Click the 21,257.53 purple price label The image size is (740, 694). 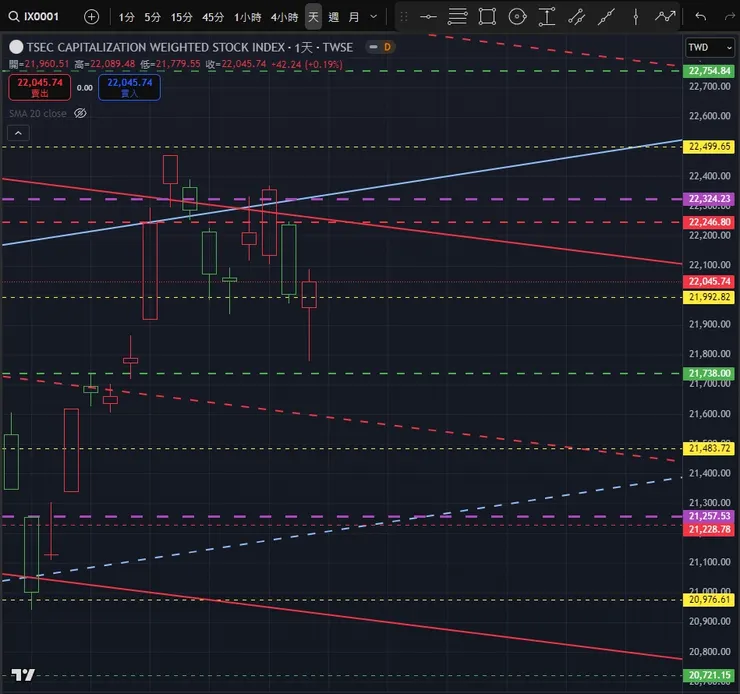click(x=709, y=516)
